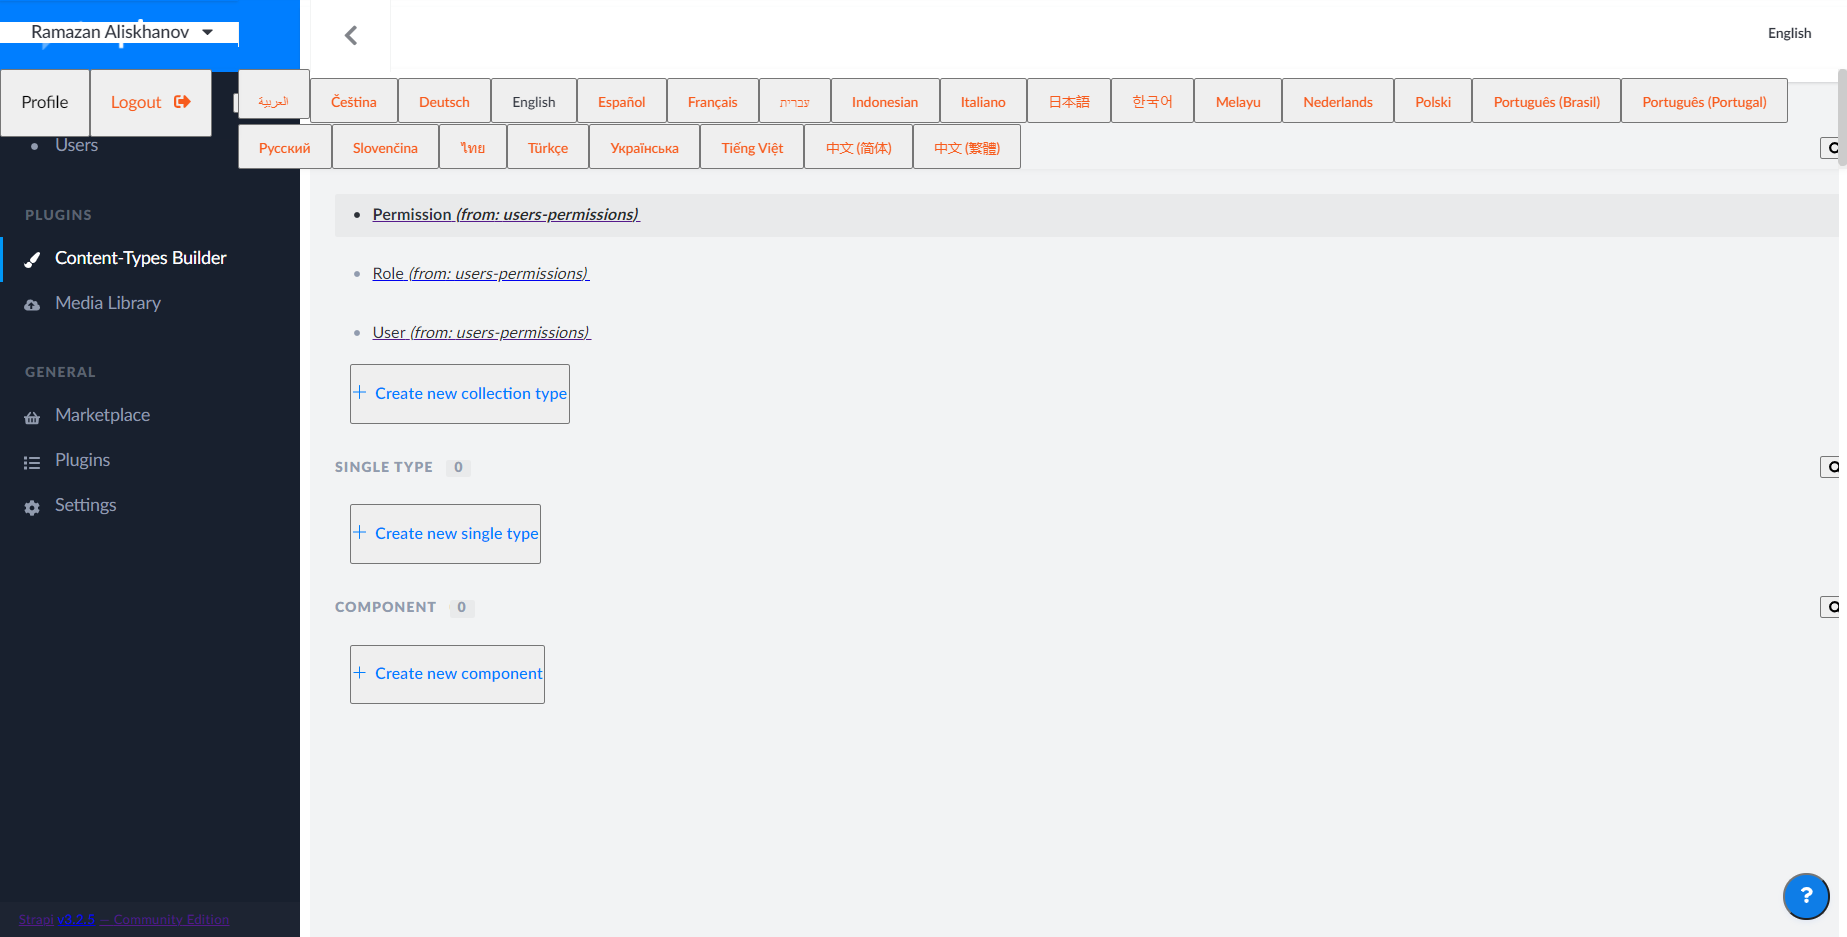Click the Plugins list icon
Viewport: 1847px width, 937px height.
click(x=32, y=462)
